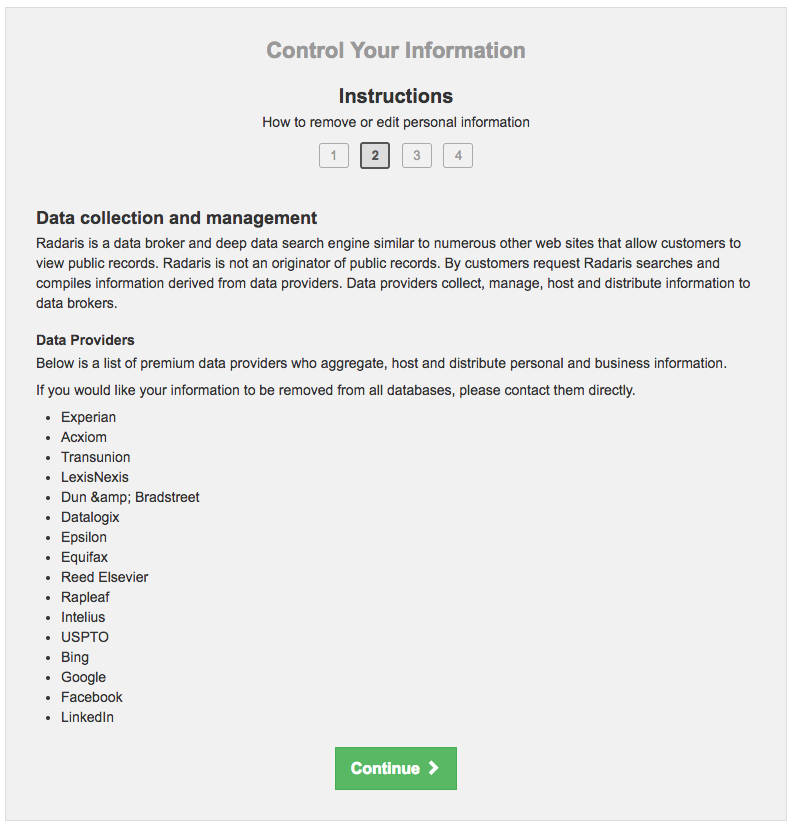Click step 3 pagination button

416,155
